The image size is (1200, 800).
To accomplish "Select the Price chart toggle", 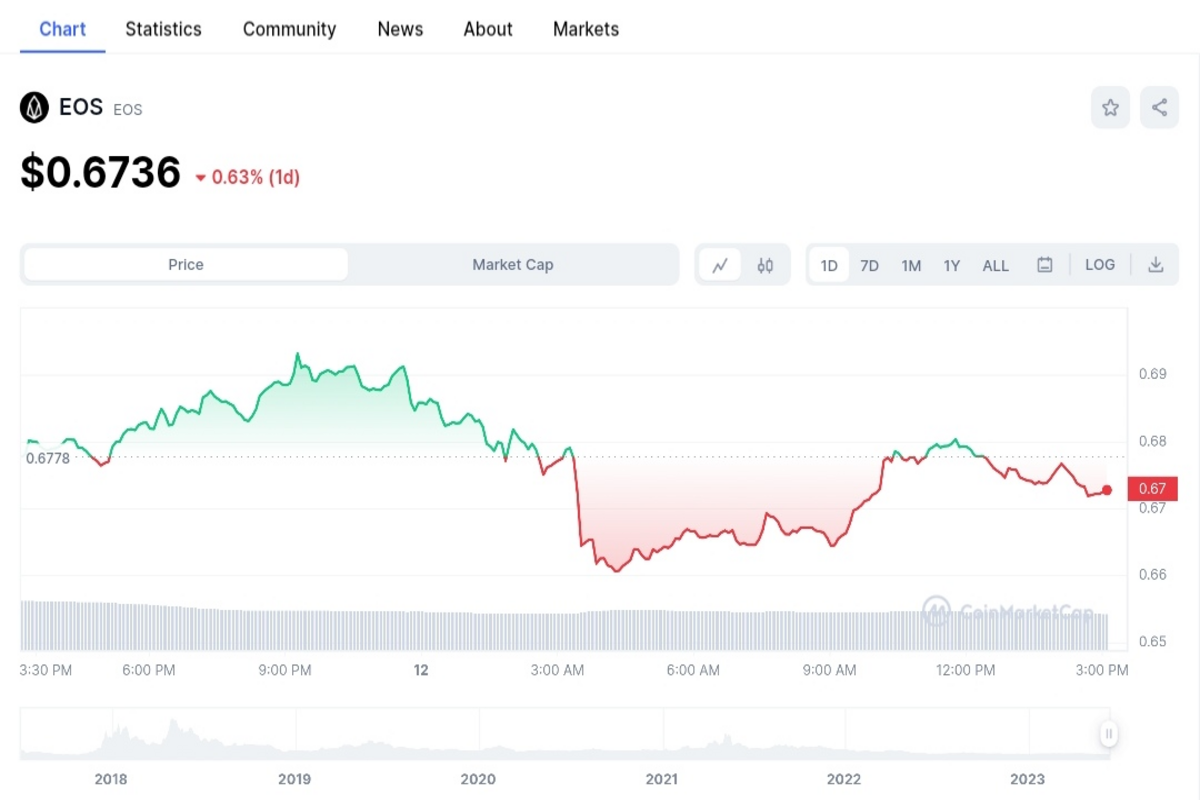I will click(186, 265).
